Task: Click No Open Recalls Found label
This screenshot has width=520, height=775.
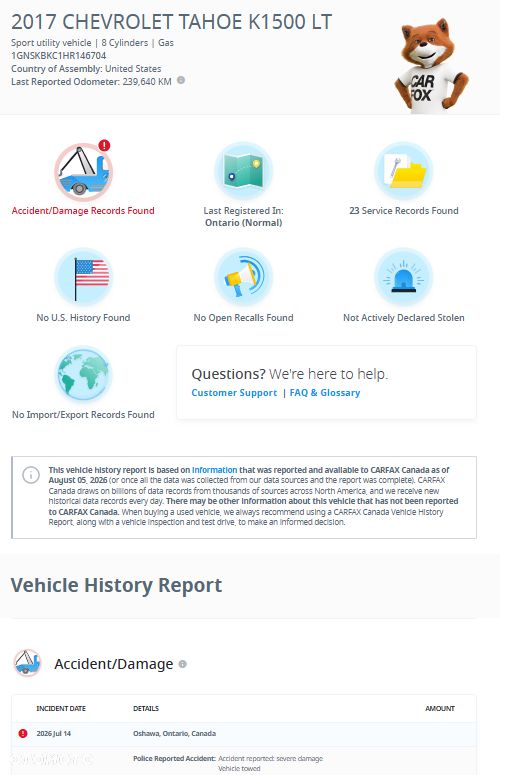Action: (x=243, y=318)
